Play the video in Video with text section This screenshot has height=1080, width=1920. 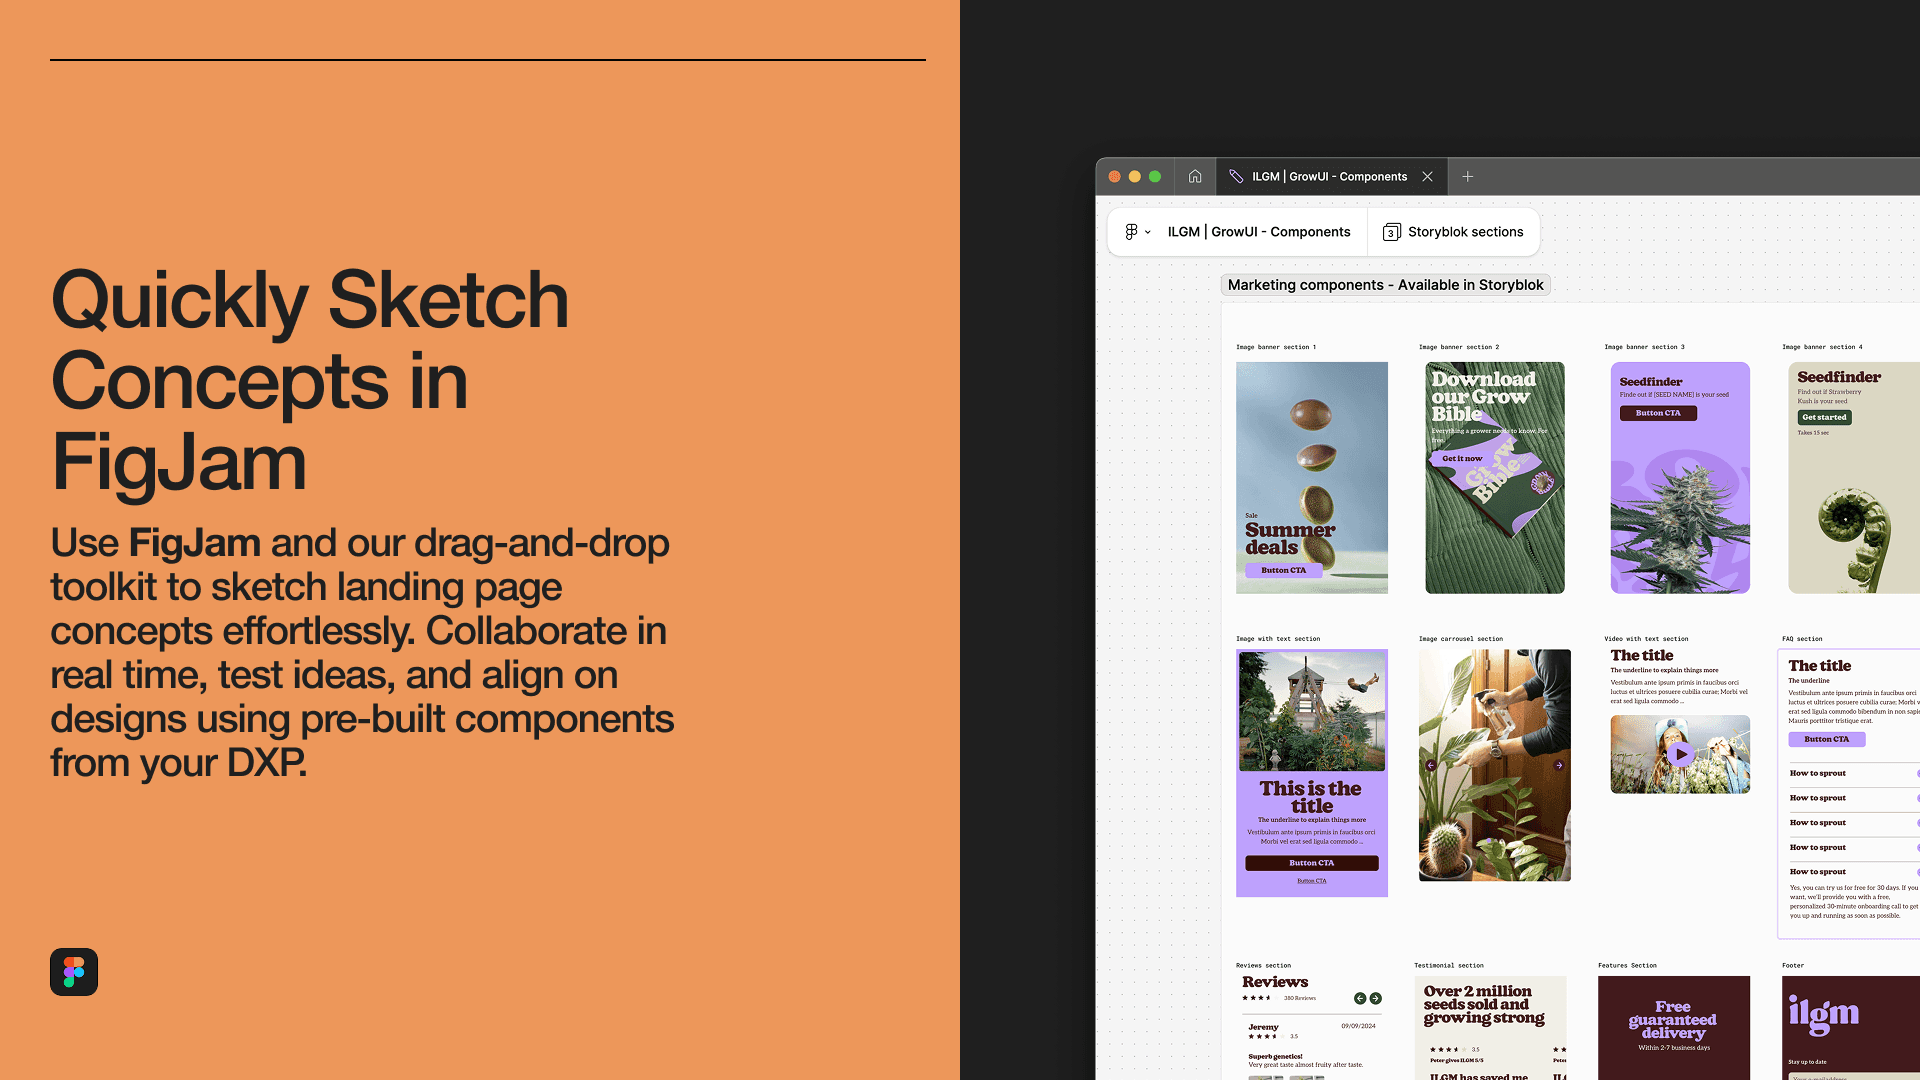point(1680,754)
